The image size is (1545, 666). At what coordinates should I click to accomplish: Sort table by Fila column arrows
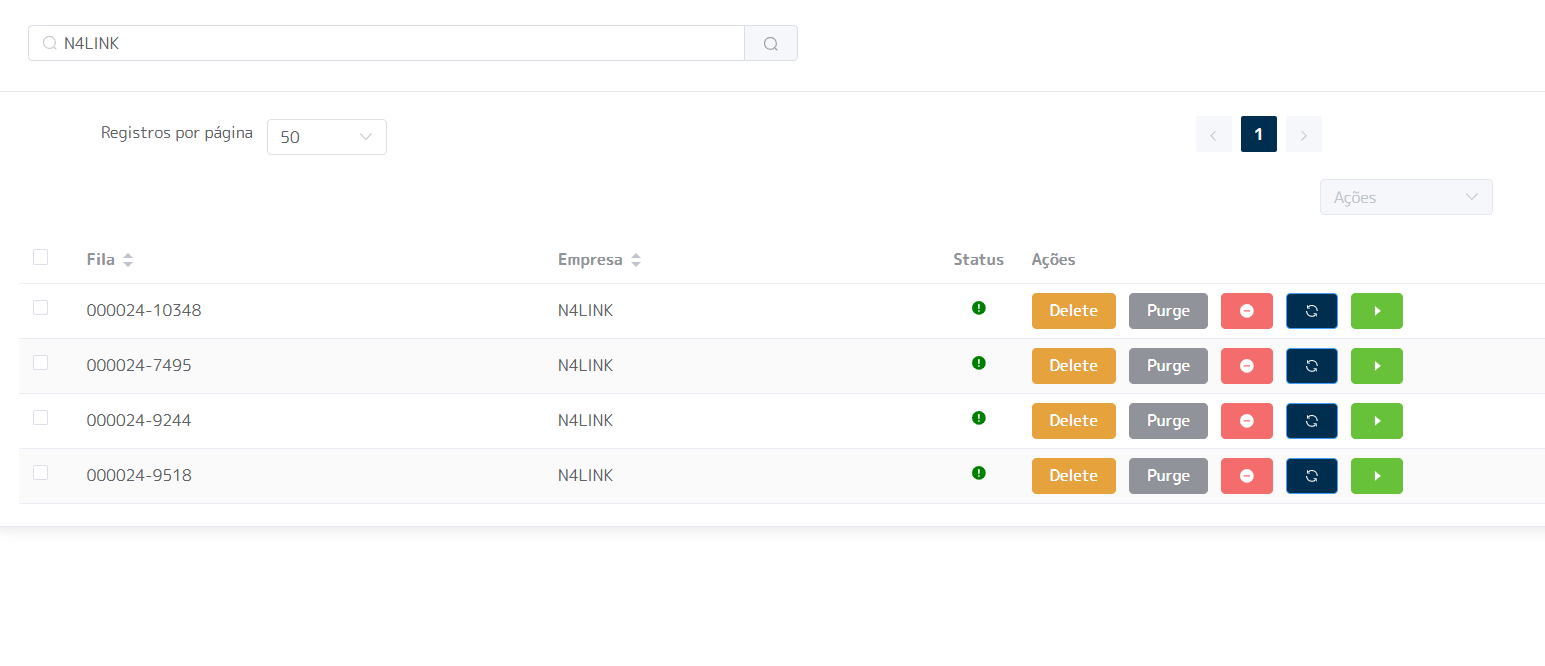128,260
